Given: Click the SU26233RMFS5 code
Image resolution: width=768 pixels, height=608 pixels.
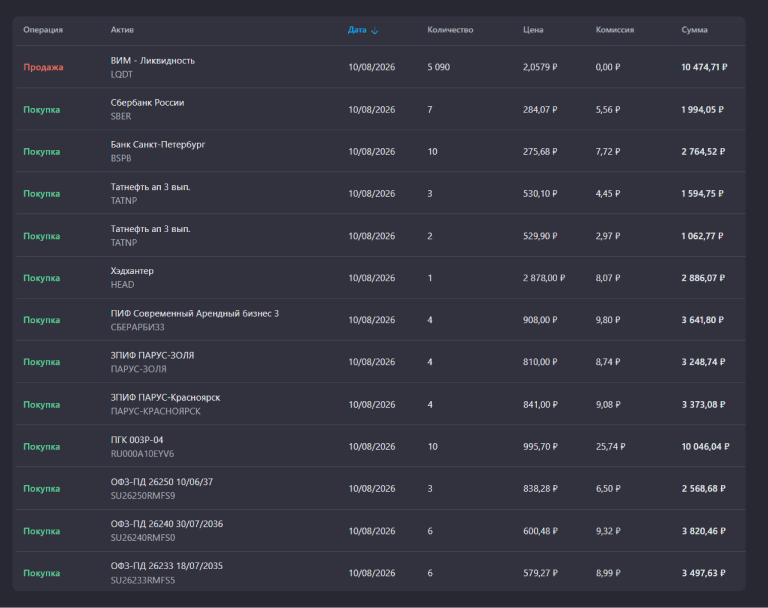Looking at the screenshot, I should pos(143,581).
